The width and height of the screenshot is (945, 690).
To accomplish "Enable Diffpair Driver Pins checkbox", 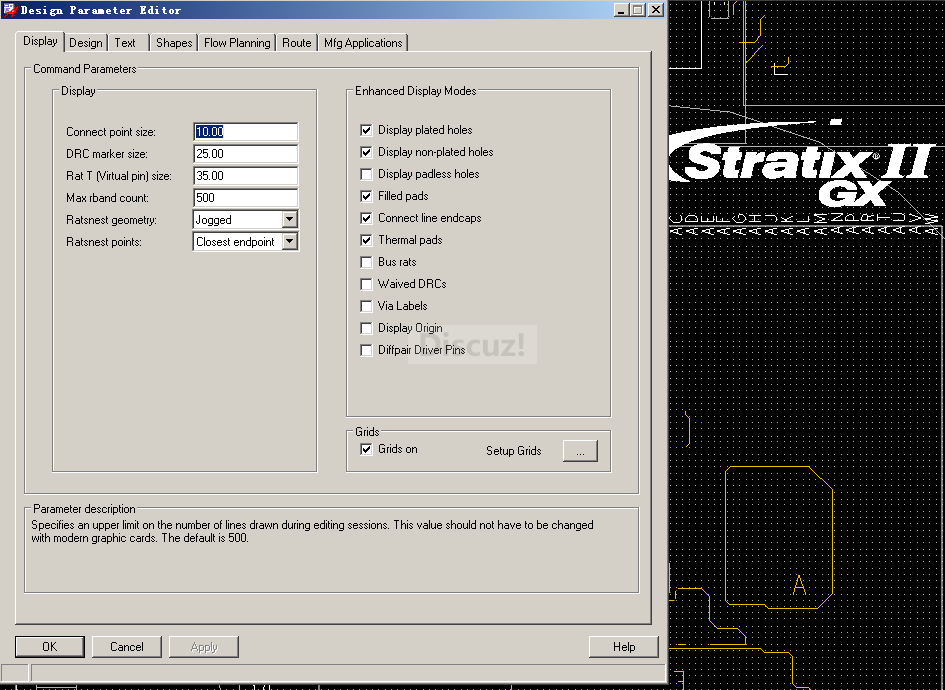I will pyautogui.click(x=366, y=350).
